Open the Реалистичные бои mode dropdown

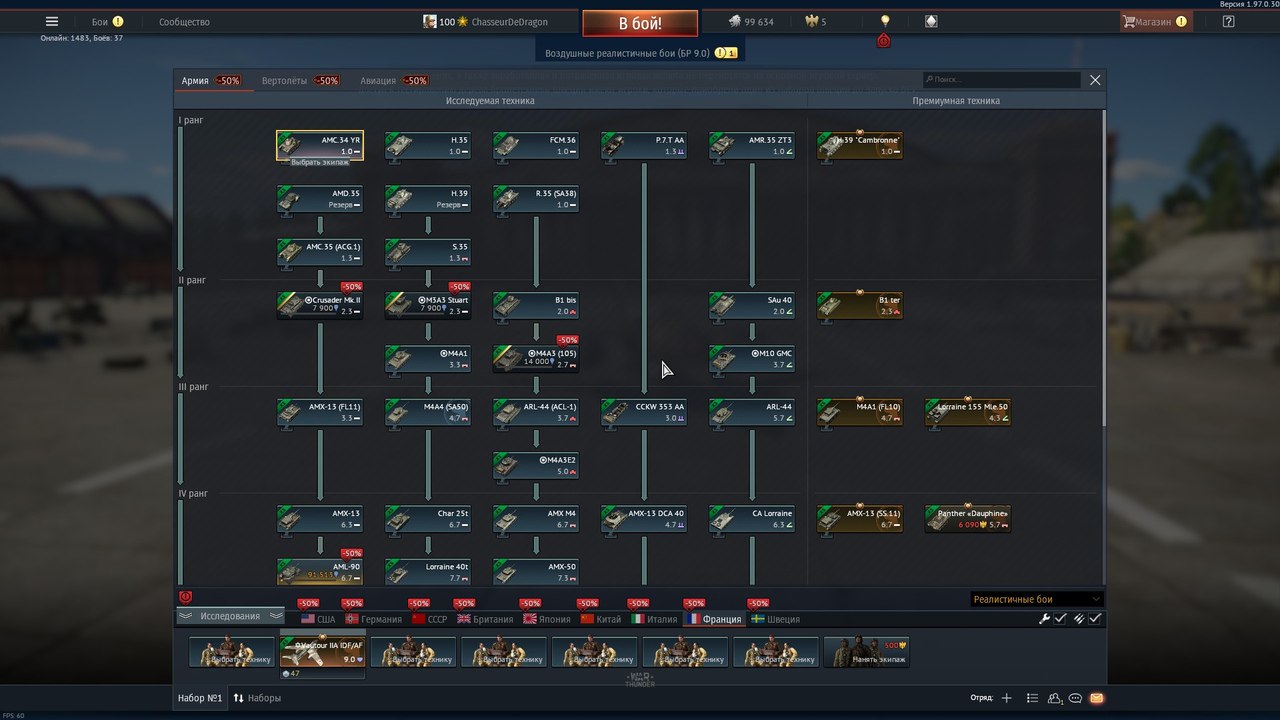(x=1037, y=599)
